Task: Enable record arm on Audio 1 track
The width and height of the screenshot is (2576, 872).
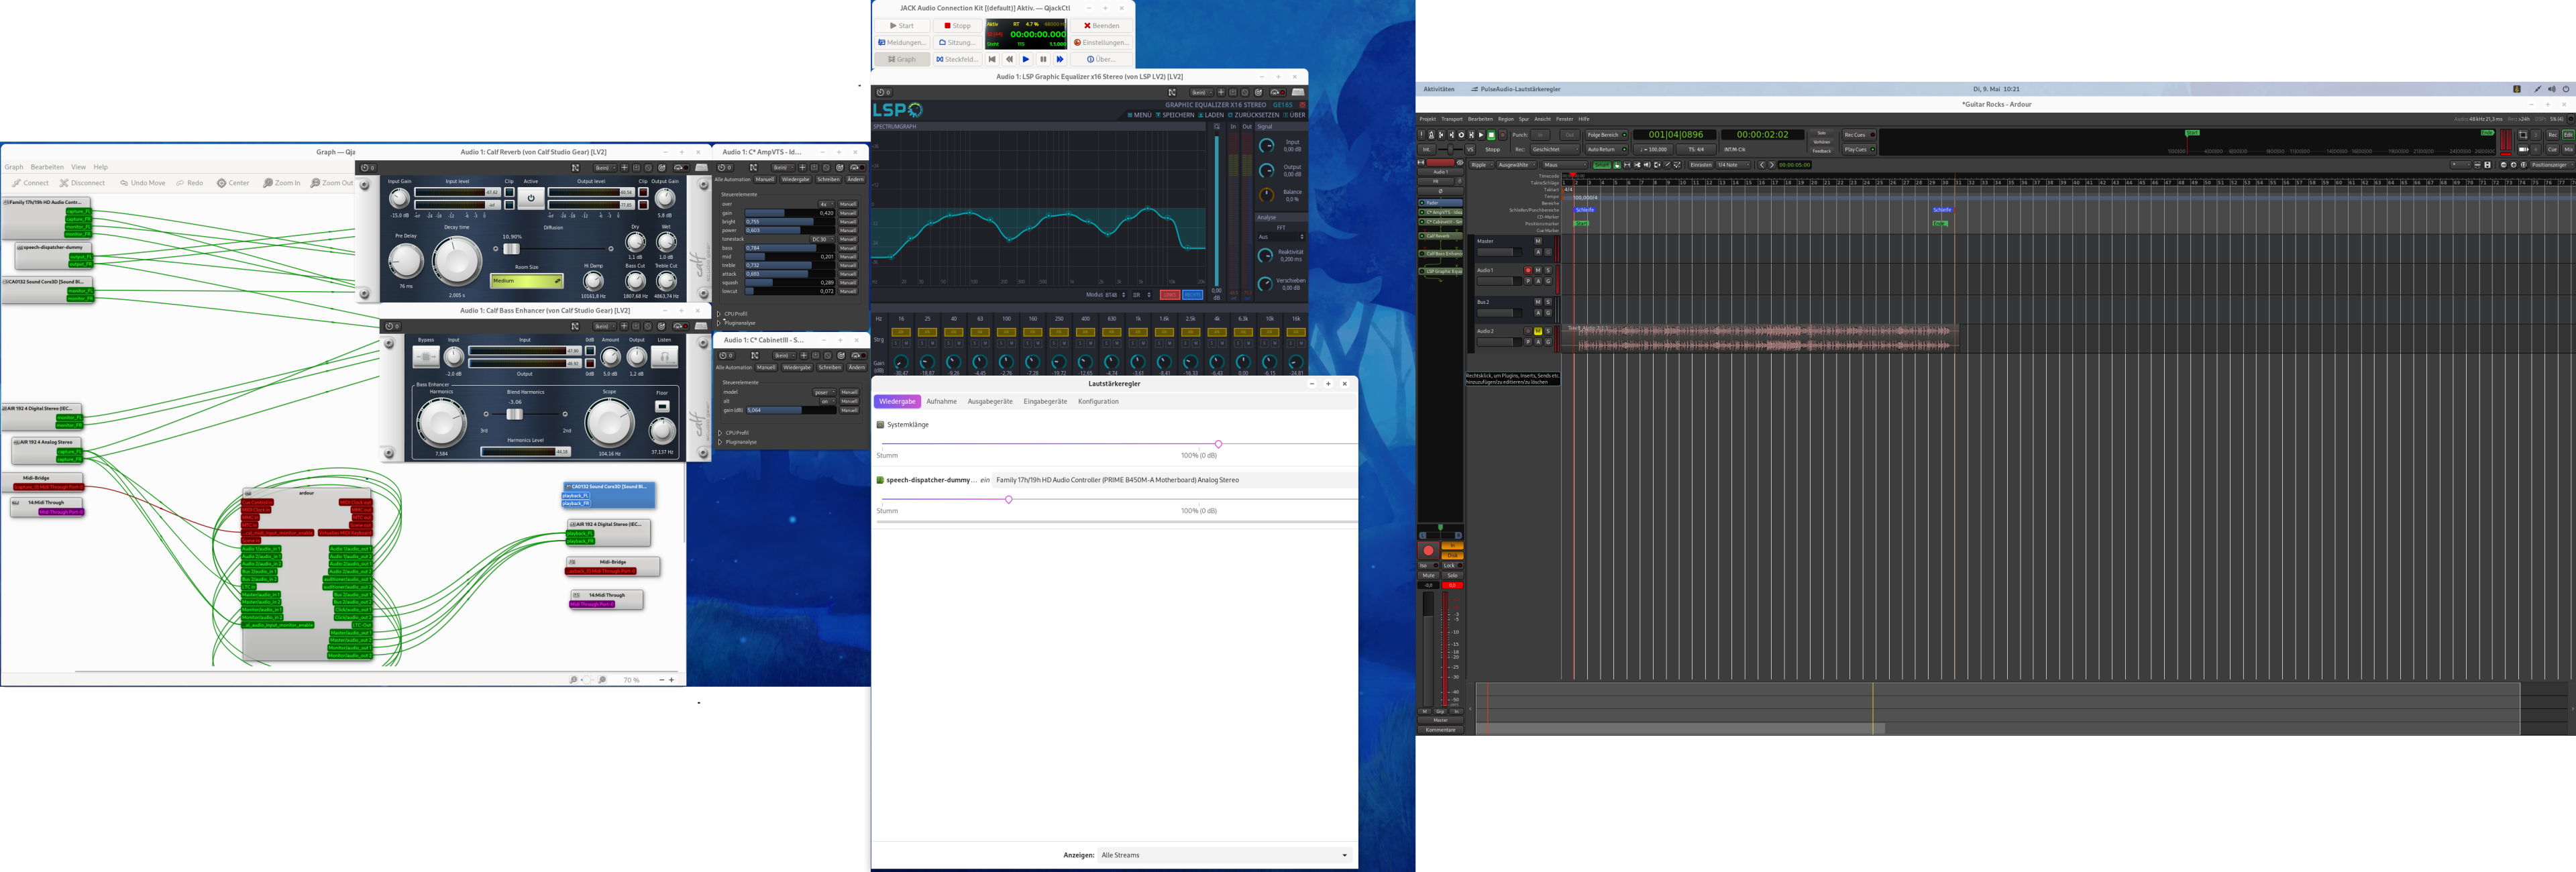Action: [x=1528, y=270]
